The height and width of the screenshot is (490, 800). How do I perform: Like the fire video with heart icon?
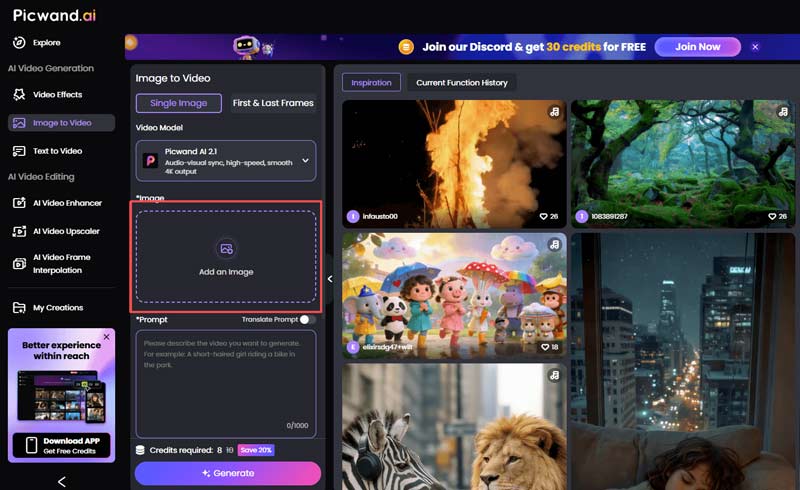coord(543,216)
